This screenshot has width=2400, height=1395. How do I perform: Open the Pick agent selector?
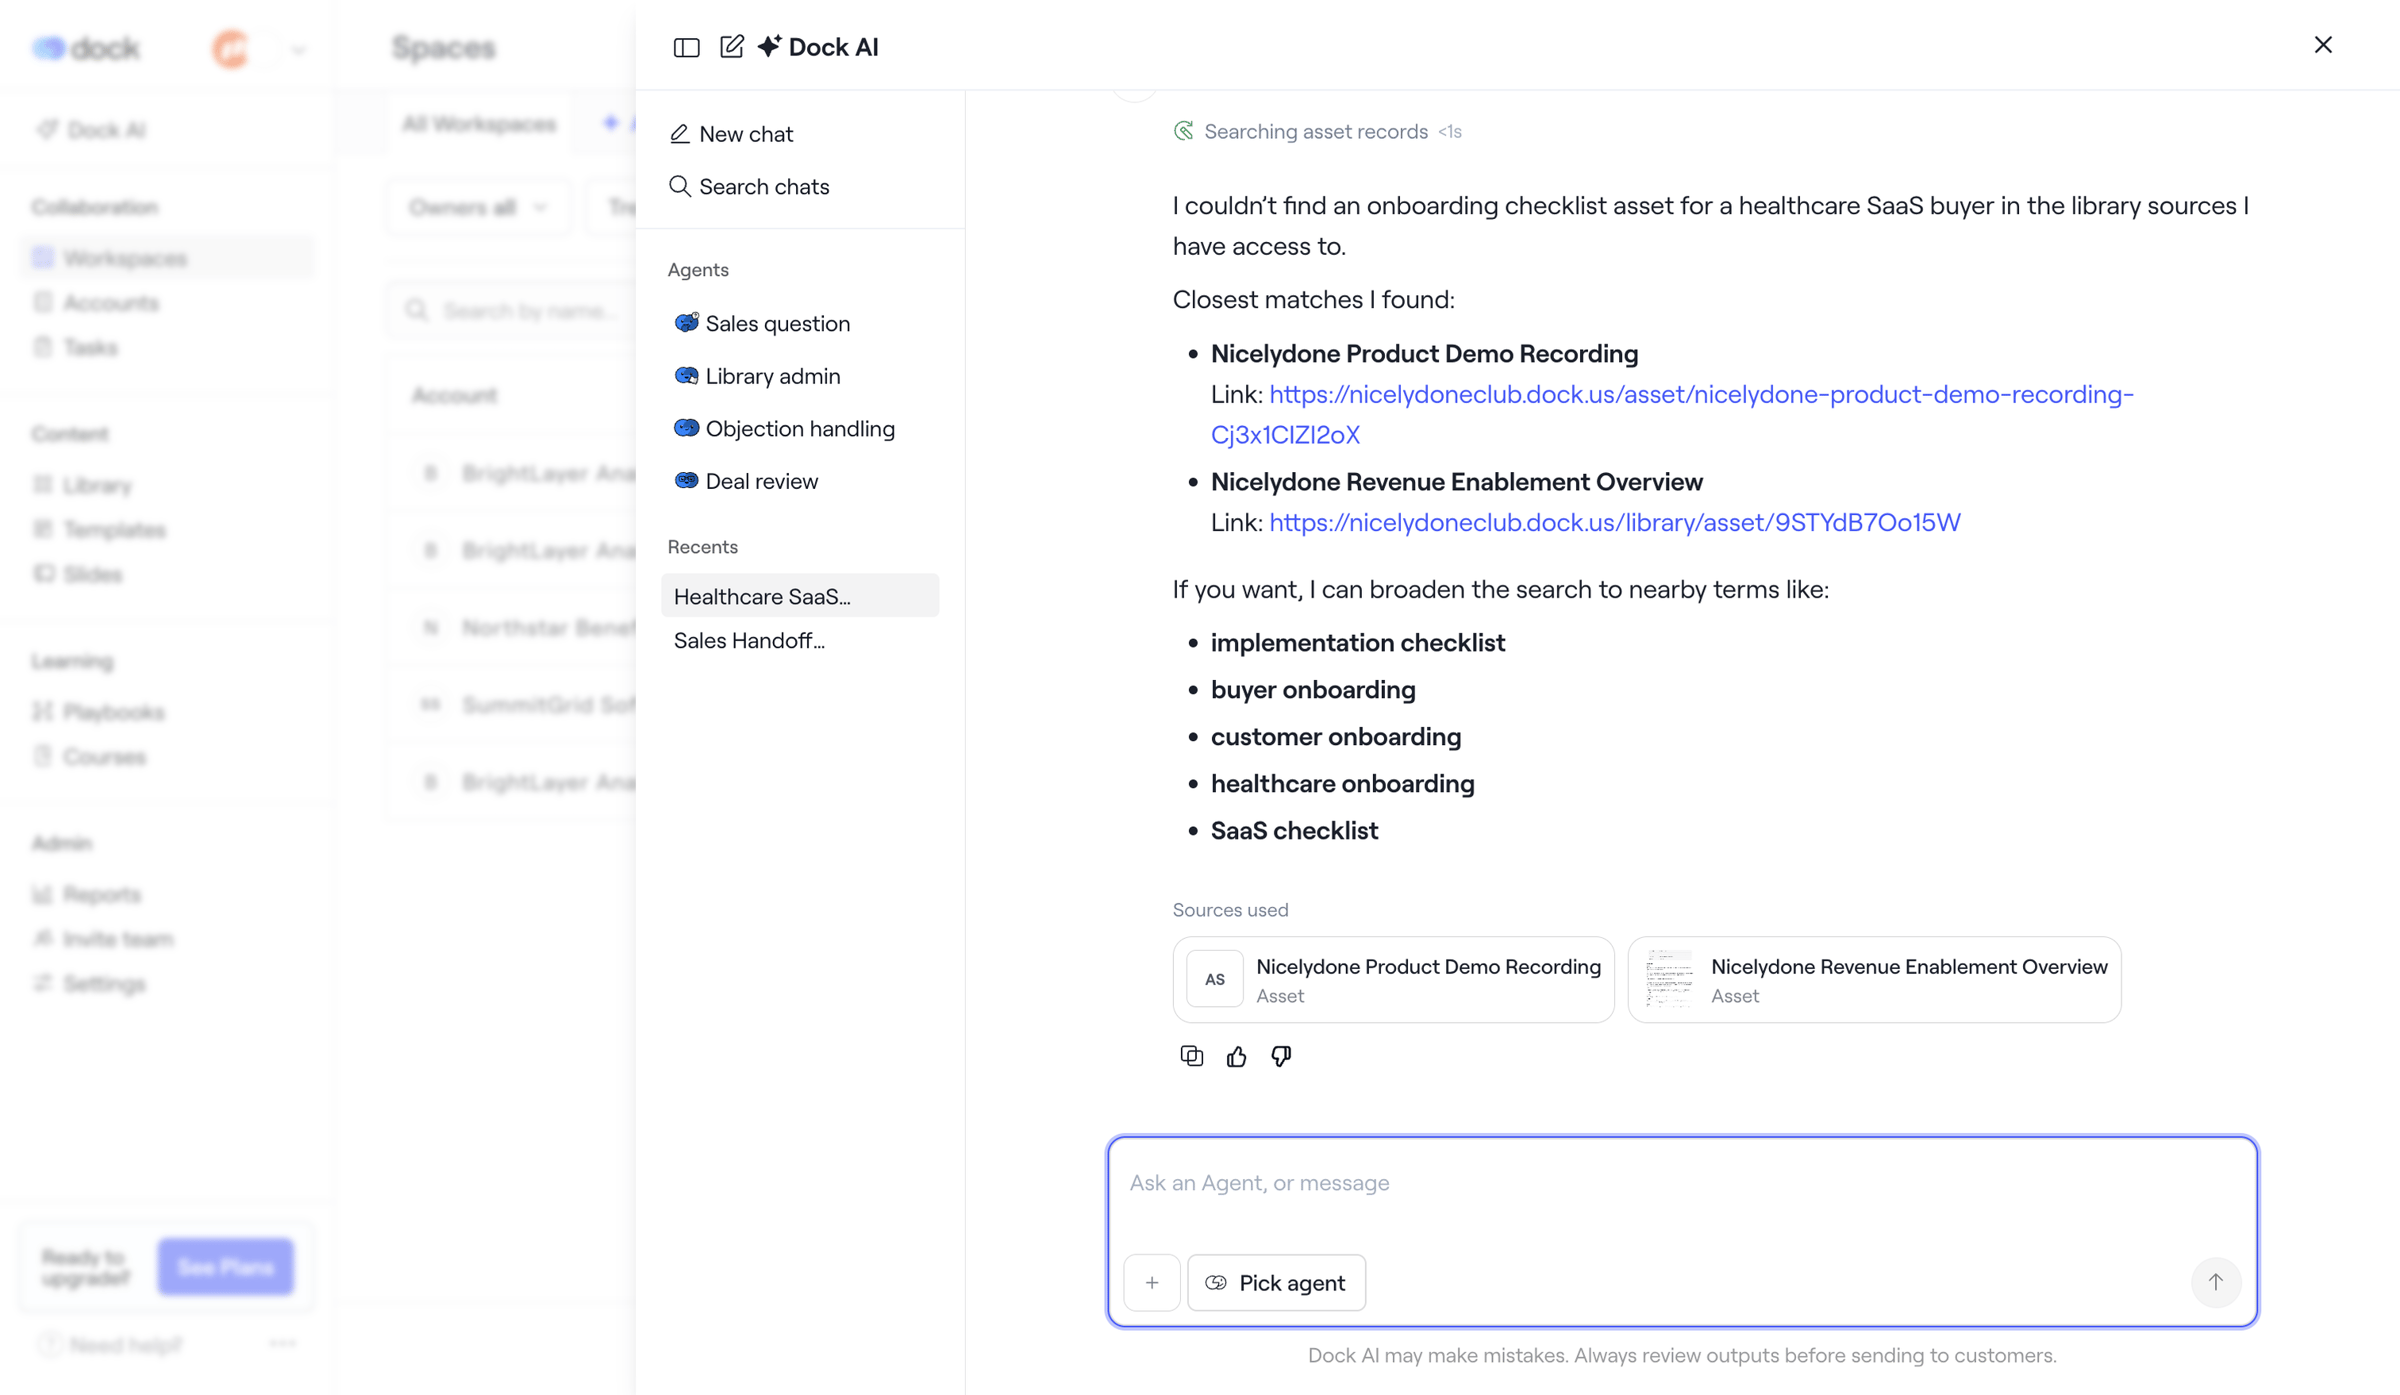(1276, 1283)
